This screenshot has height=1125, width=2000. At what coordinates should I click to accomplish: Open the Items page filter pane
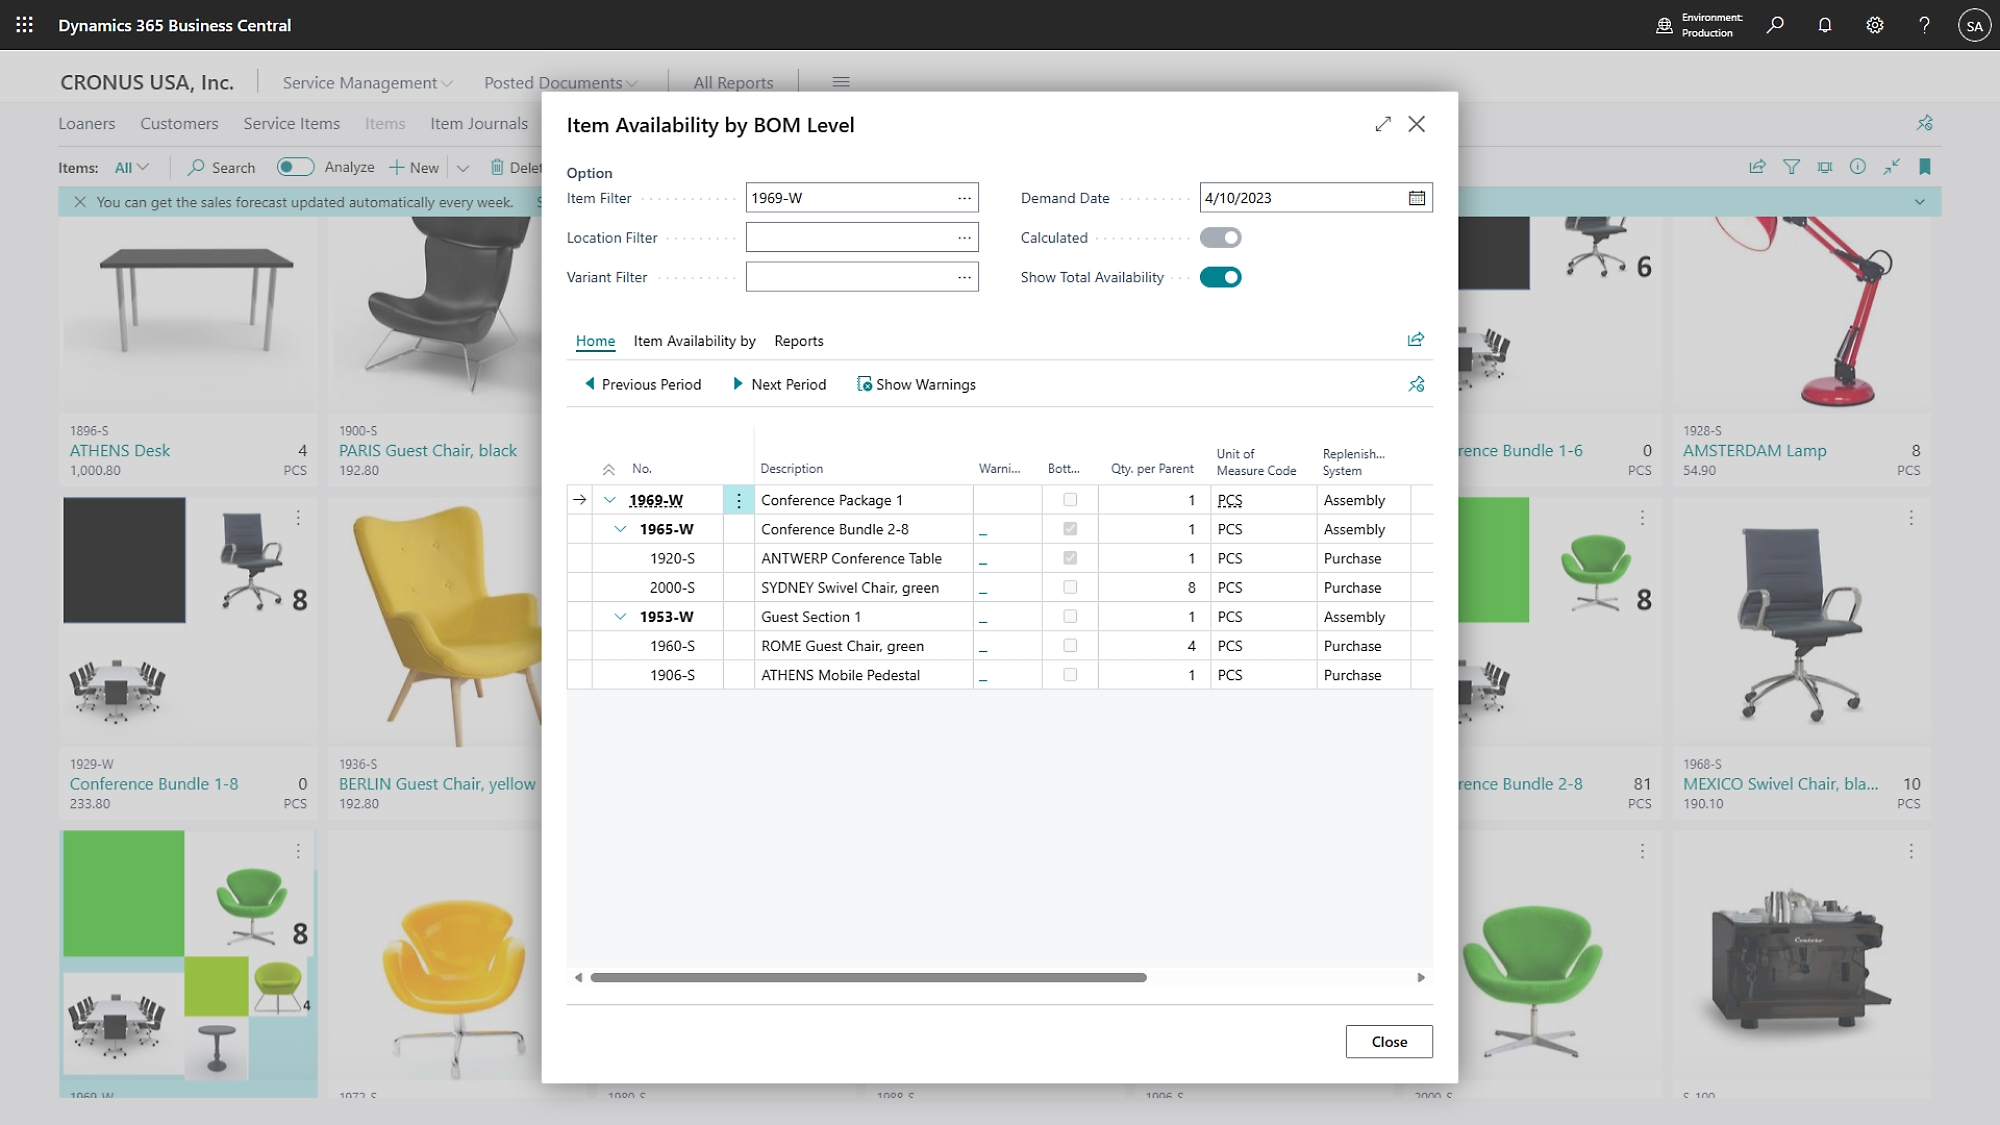point(1791,167)
